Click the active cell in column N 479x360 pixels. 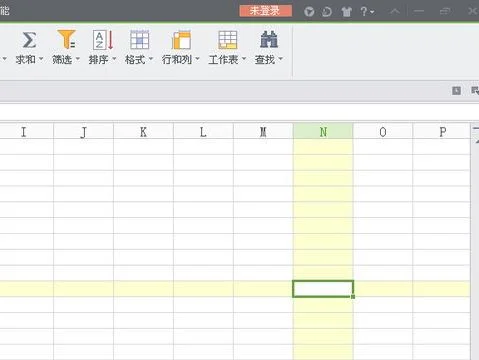click(323, 289)
